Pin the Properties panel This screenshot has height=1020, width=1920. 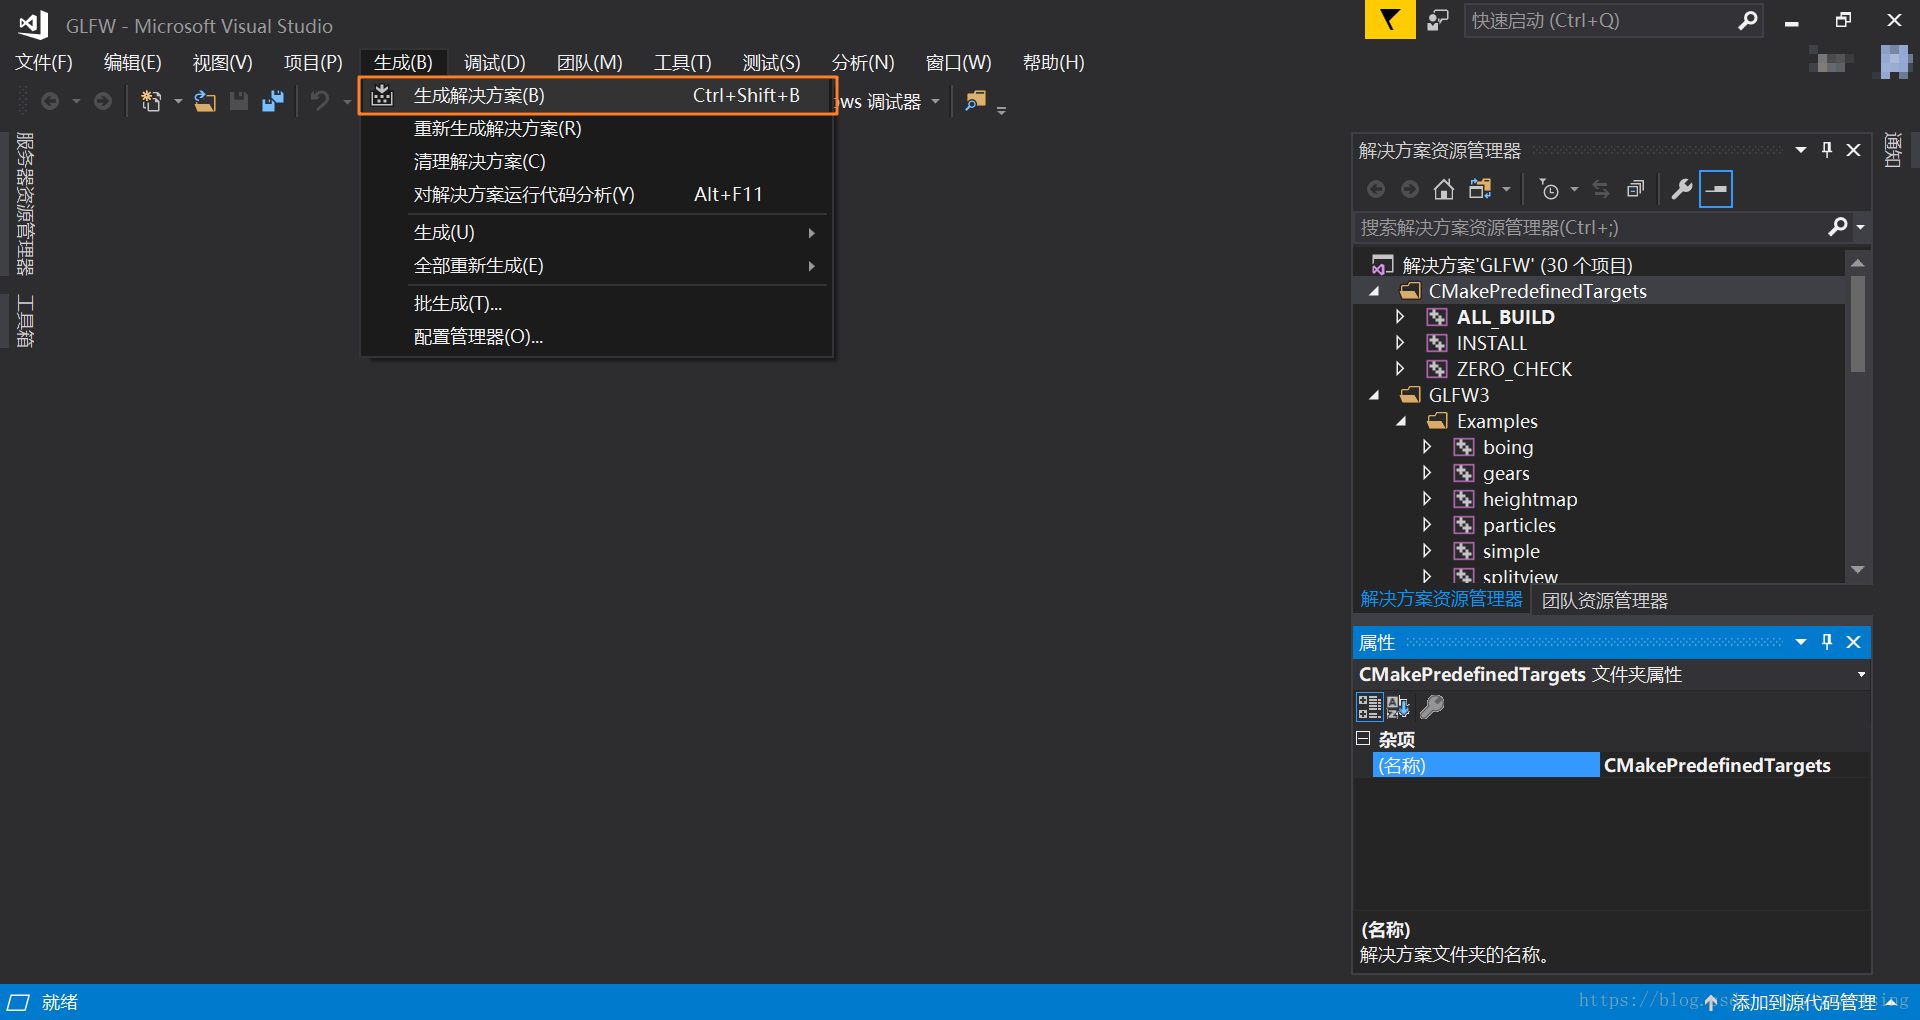tap(1827, 642)
